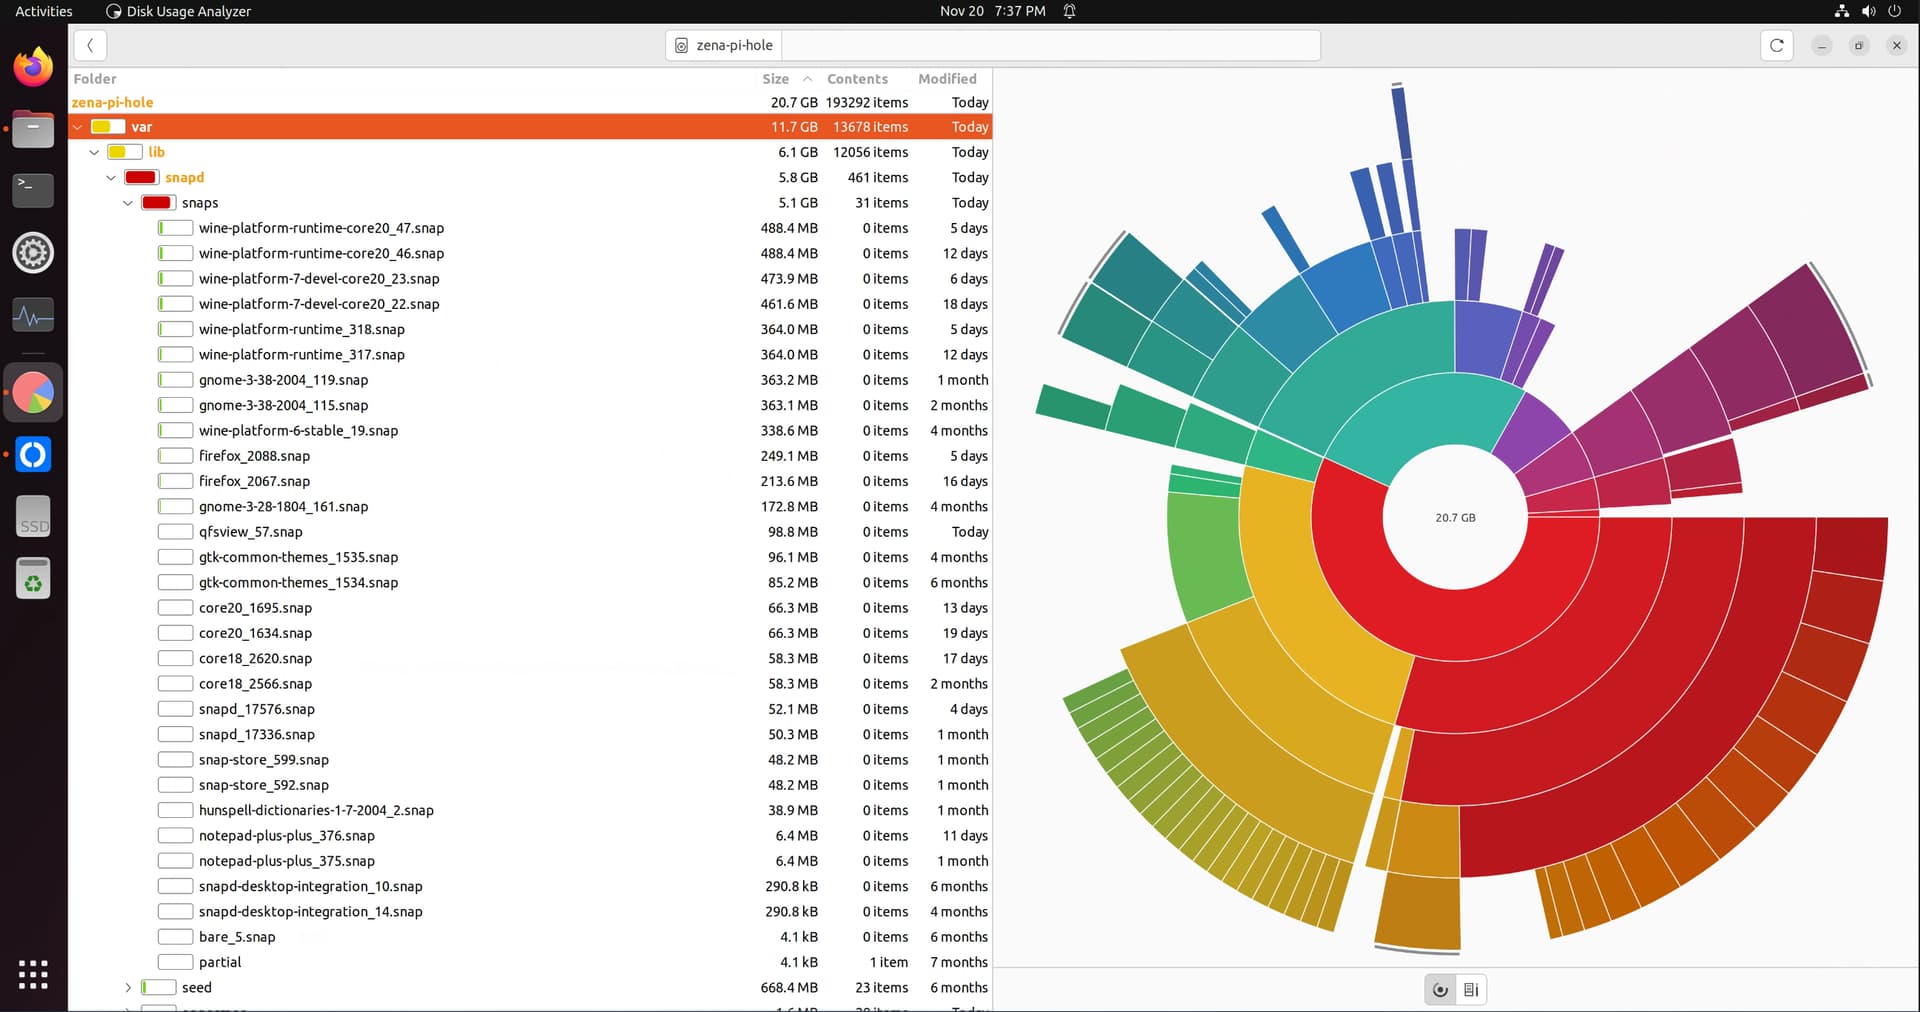The image size is (1920, 1012).
Task: Sort by Size column header
Action: [x=786, y=79]
